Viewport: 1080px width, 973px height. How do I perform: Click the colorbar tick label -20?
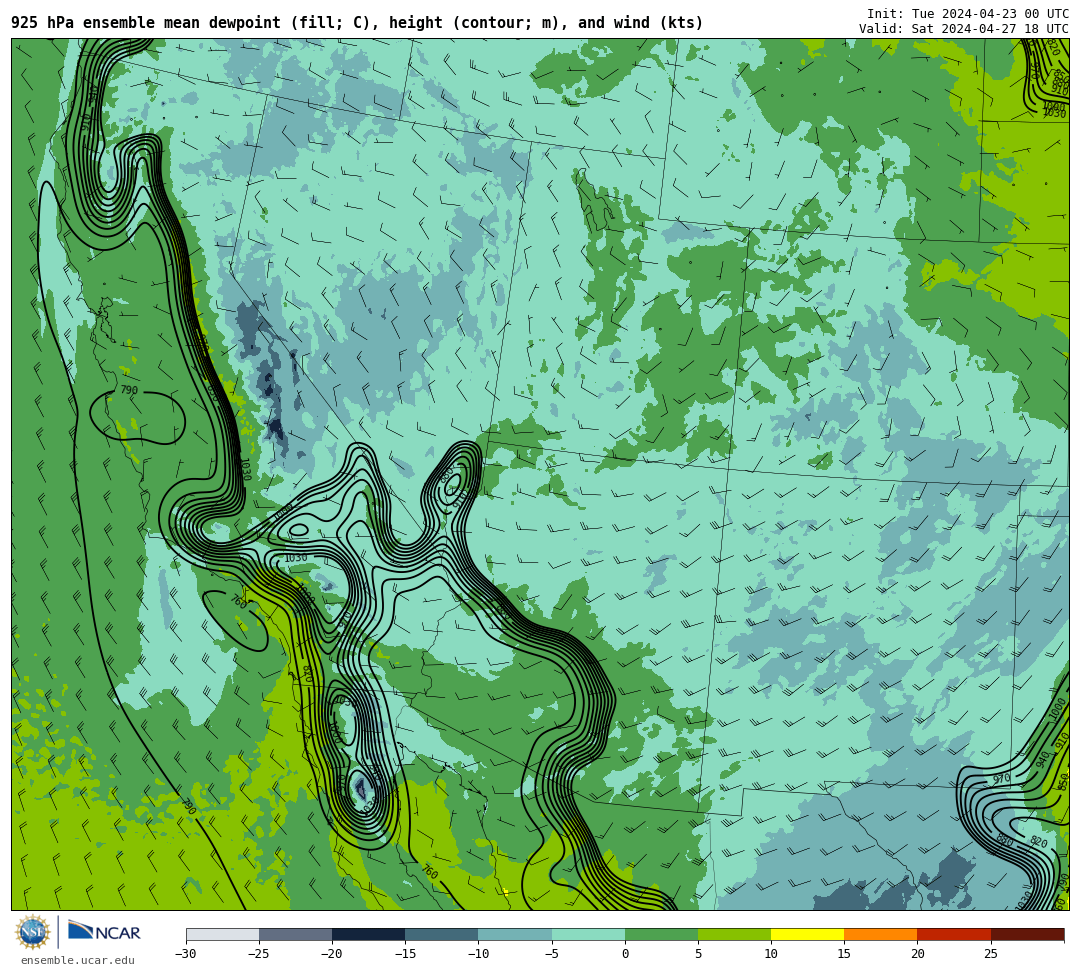(332, 954)
